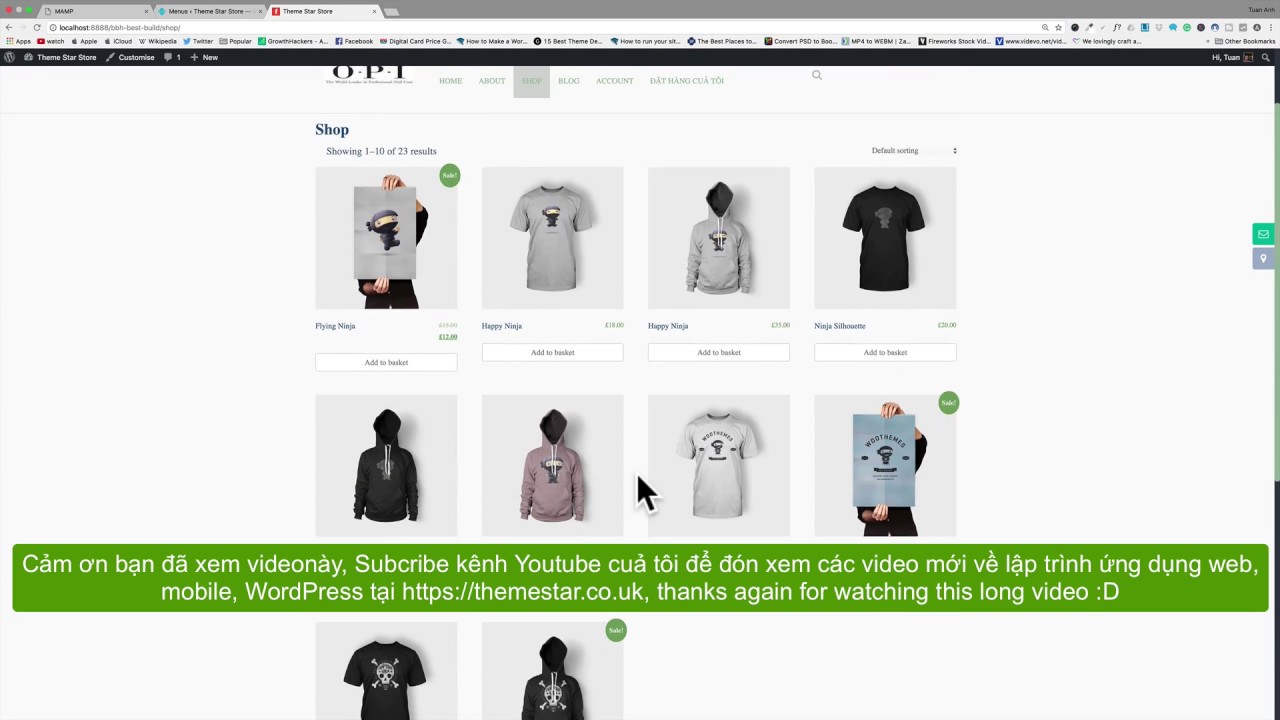The width and height of the screenshot is (1280, 720).
Task: Open the Popular bookmarks folder
Action: (236, 41)
